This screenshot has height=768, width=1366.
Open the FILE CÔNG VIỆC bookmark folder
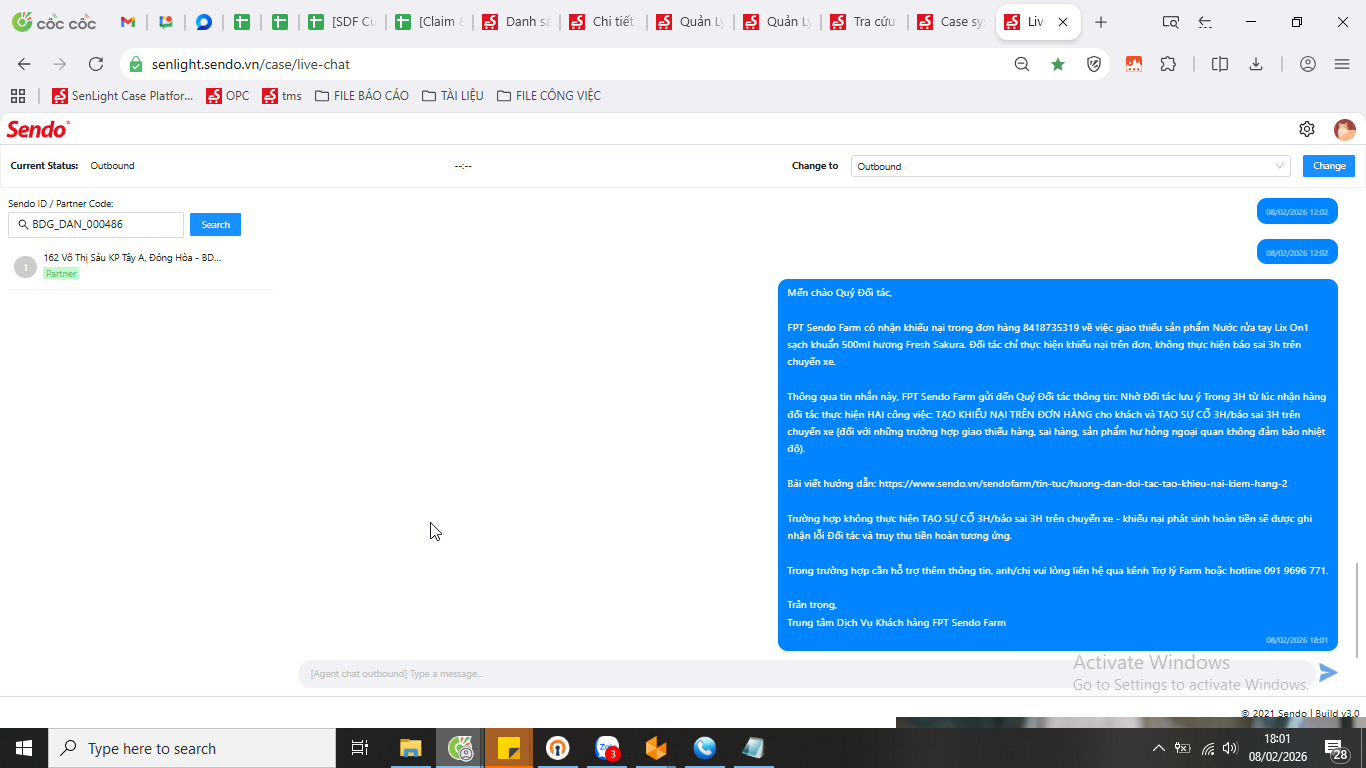pos(549,96)
